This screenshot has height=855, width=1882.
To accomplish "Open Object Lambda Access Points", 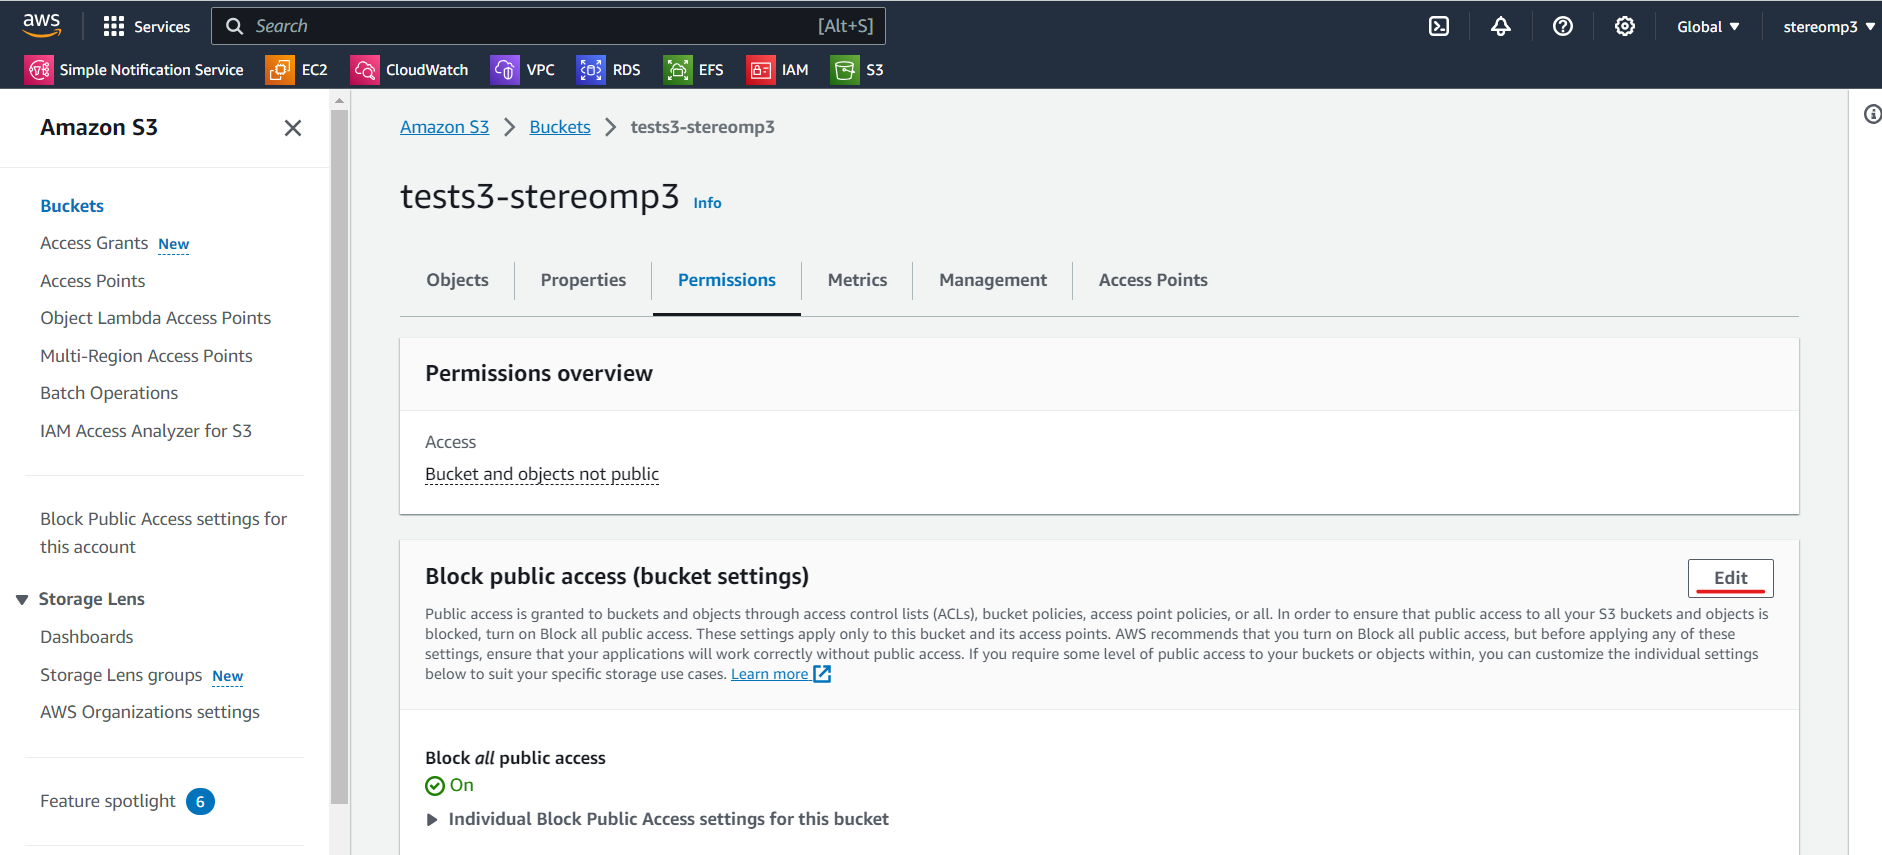I will click(156, 318).
